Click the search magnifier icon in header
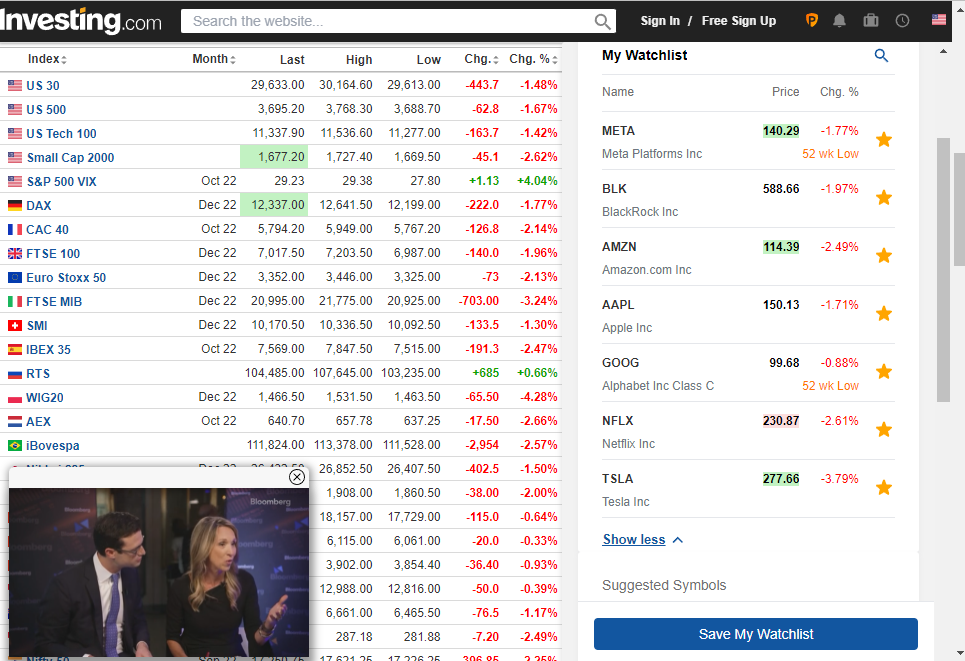Image resolution: width=965 pixels, height=661 pixels. click(x=603, y=22)
